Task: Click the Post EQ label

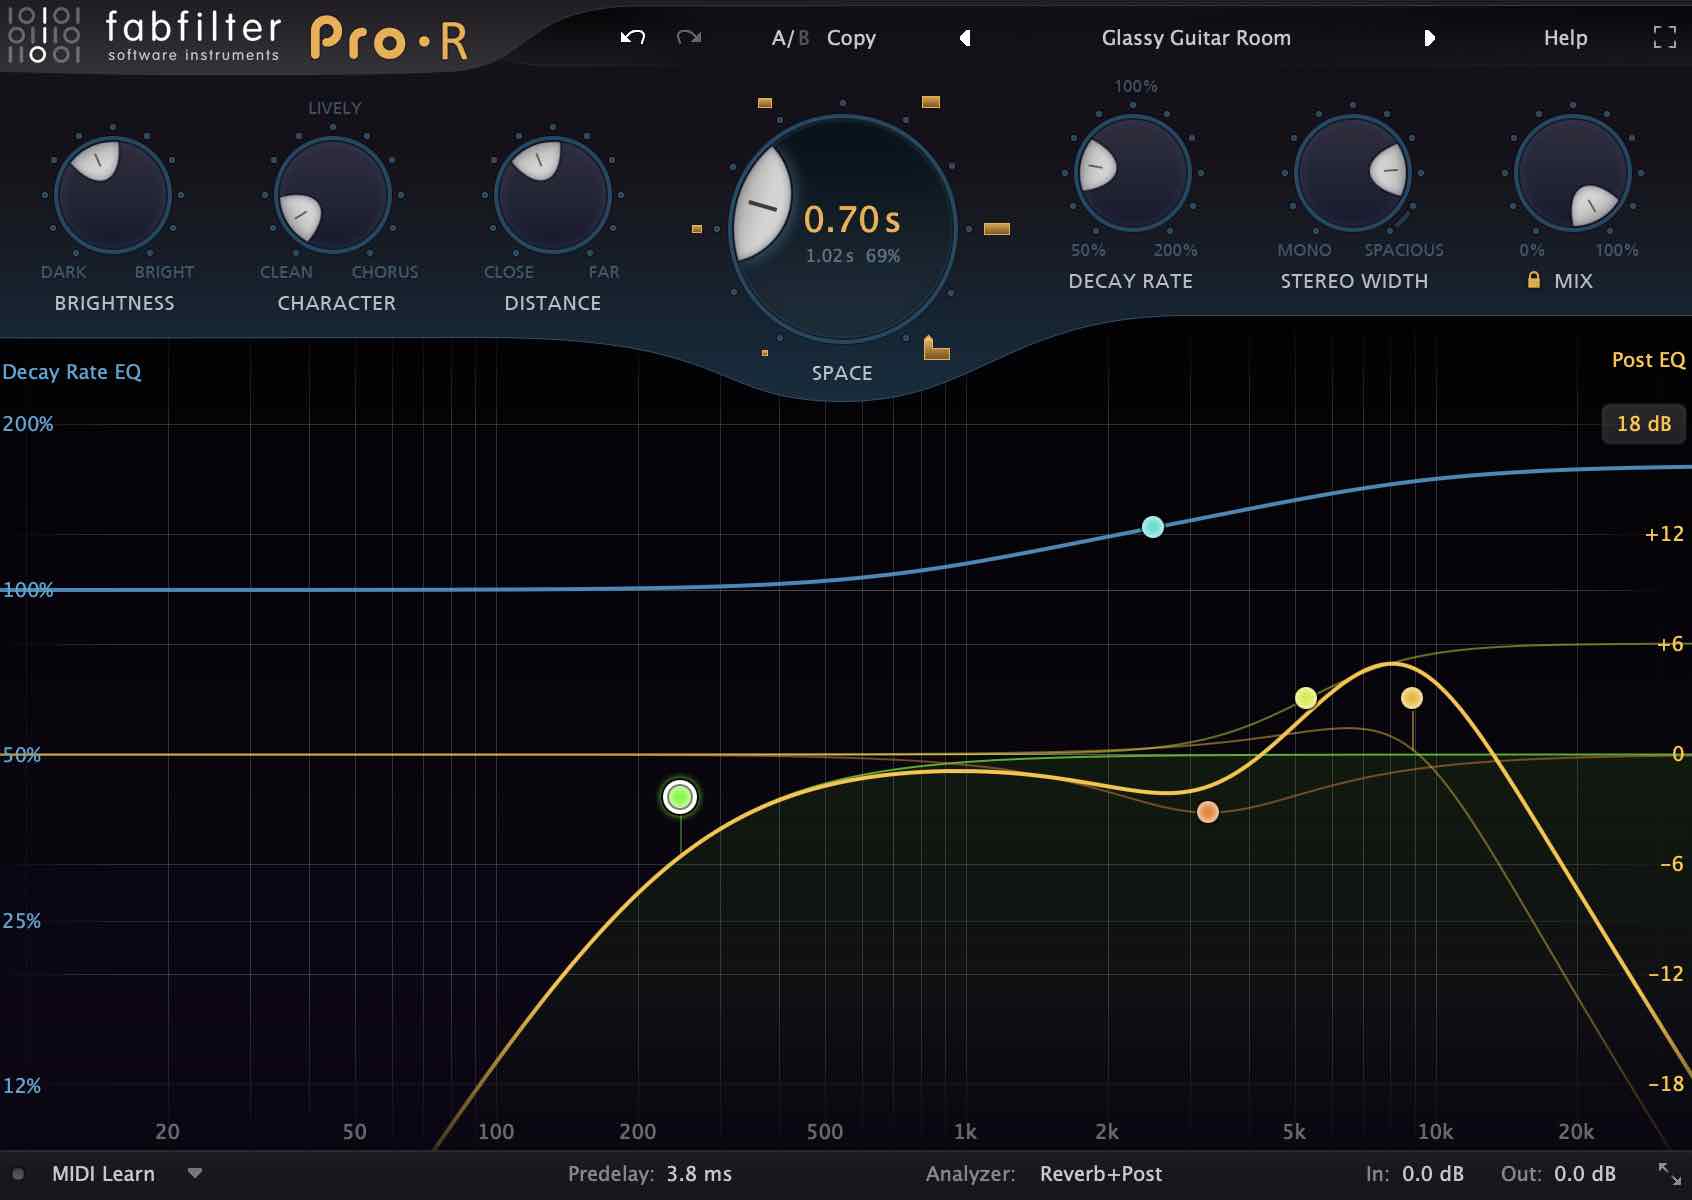Action: [x=1648, y=360]
